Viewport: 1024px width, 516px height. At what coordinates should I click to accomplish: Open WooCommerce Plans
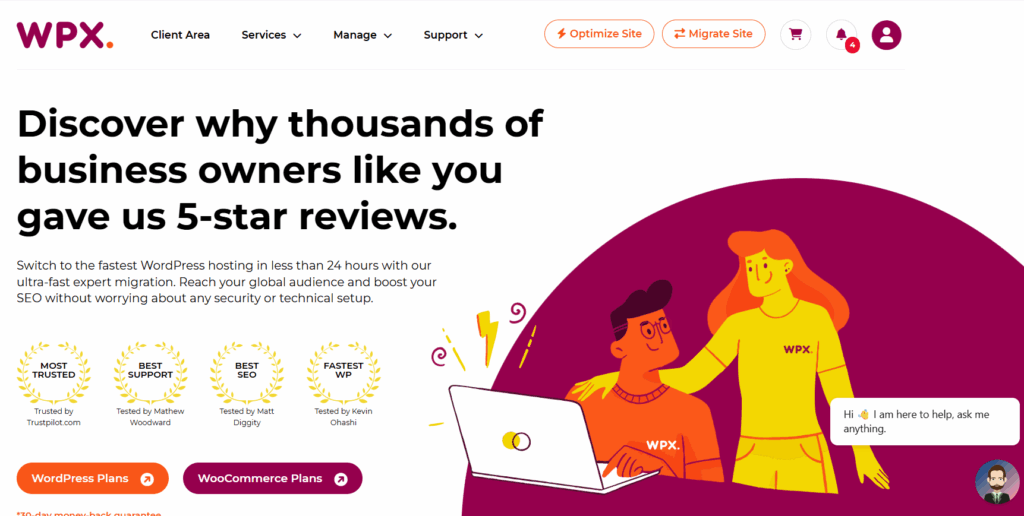pos(272,479)
